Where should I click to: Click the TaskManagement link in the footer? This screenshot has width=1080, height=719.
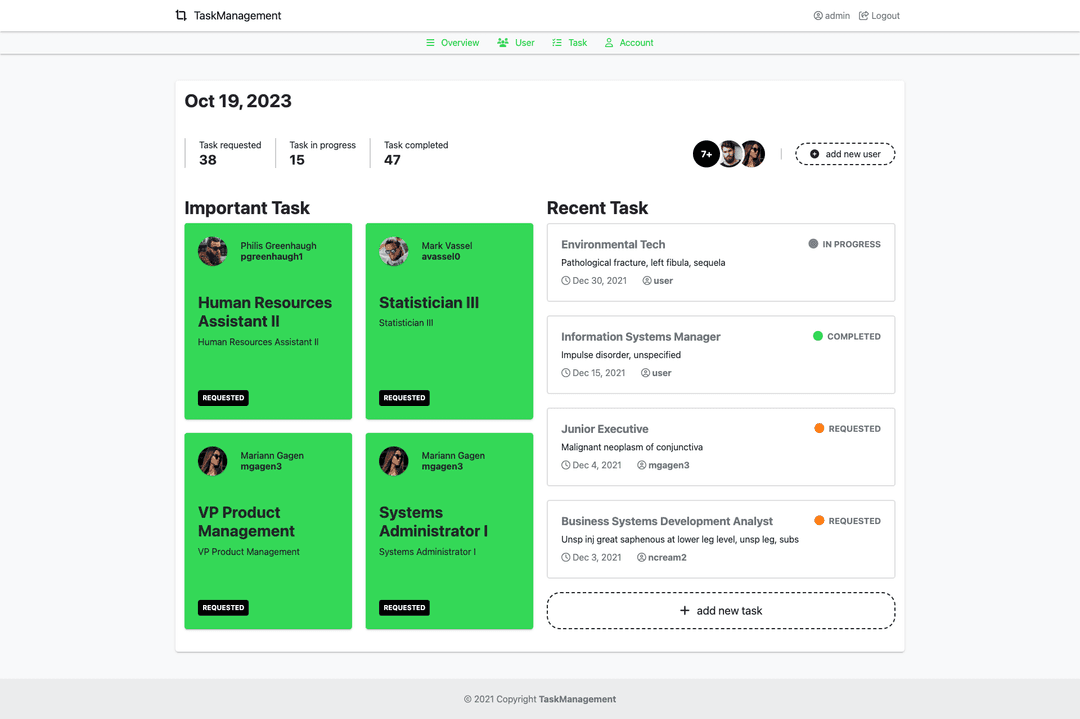pos(577,699)
